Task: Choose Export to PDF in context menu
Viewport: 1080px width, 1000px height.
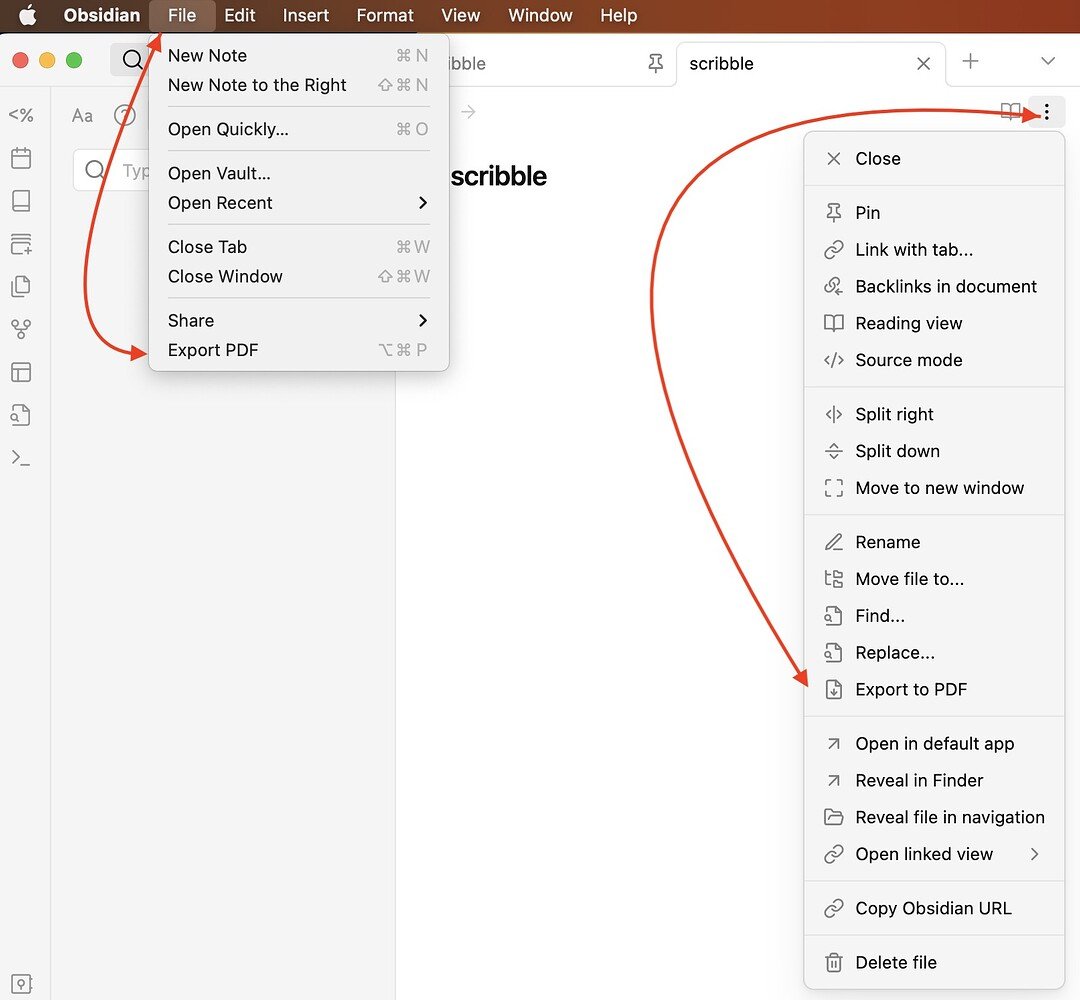Action: [910, 689]
